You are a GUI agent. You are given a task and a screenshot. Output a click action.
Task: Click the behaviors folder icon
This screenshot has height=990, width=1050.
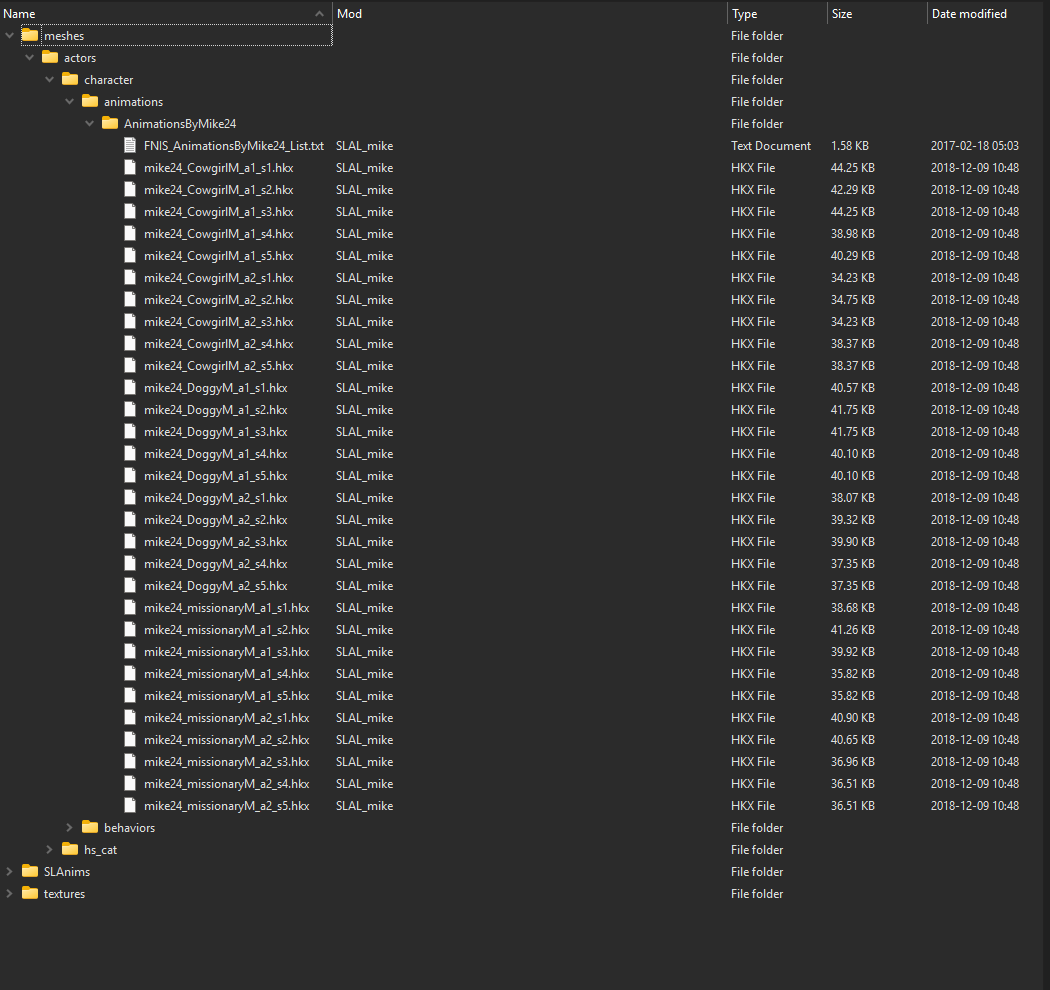pyautogui.click(x=90, y=827)
